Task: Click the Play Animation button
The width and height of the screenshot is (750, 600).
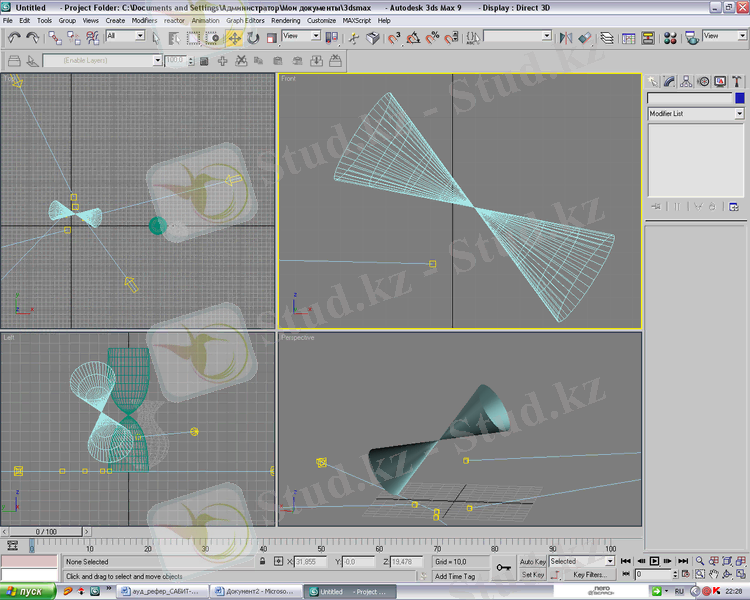Action: coord(654,561)
